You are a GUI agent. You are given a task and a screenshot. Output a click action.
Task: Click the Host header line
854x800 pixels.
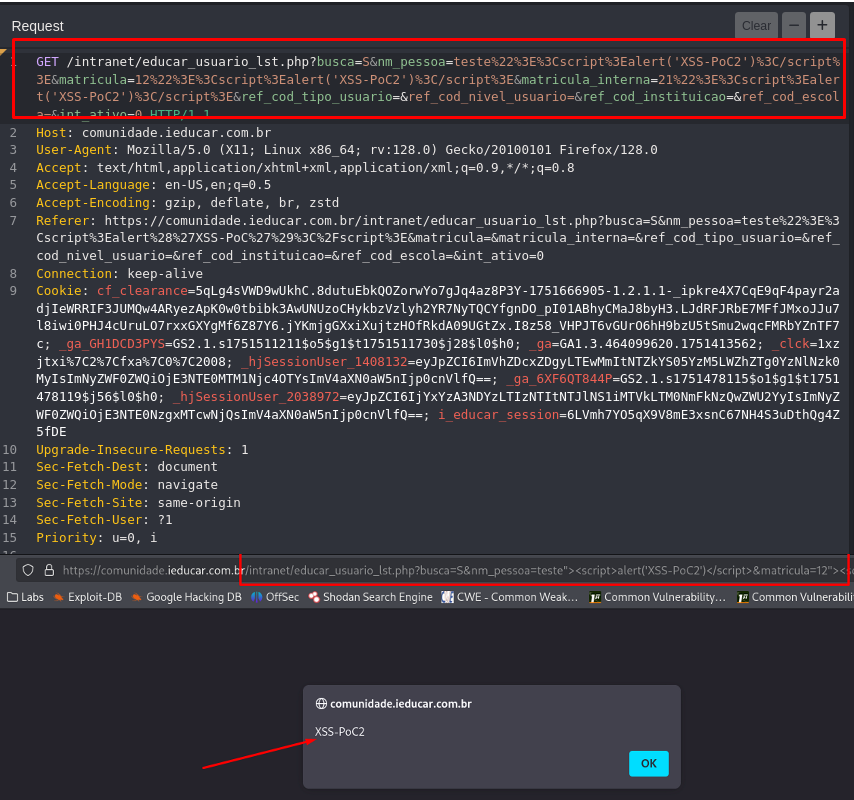154,132
